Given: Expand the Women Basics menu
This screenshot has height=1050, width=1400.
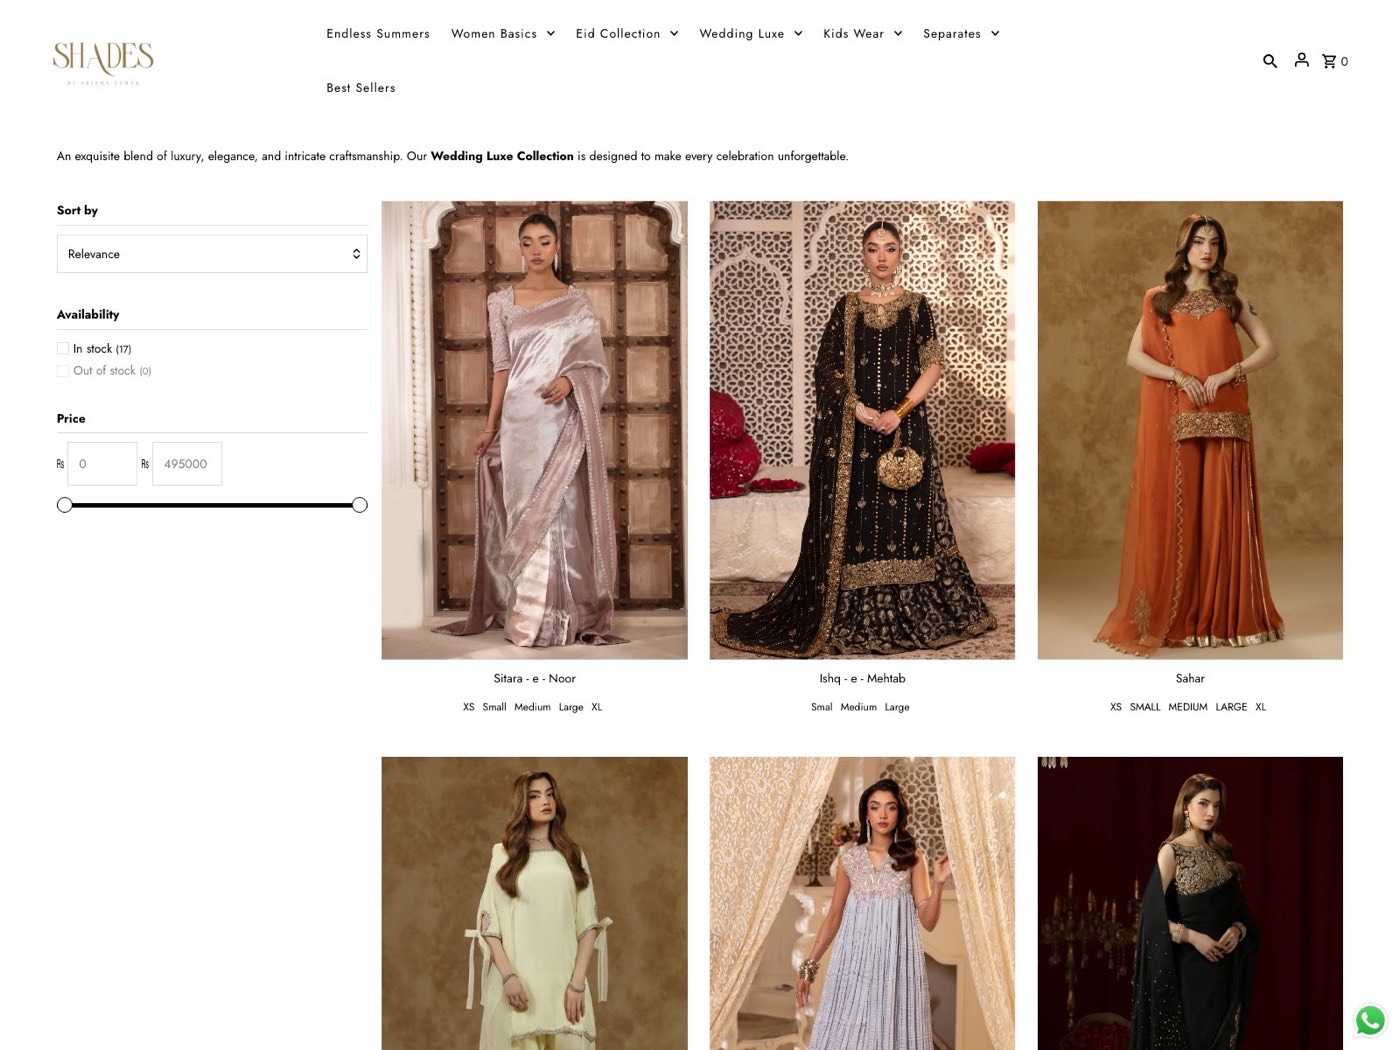Looking at the screenshot, I should 502,34.
